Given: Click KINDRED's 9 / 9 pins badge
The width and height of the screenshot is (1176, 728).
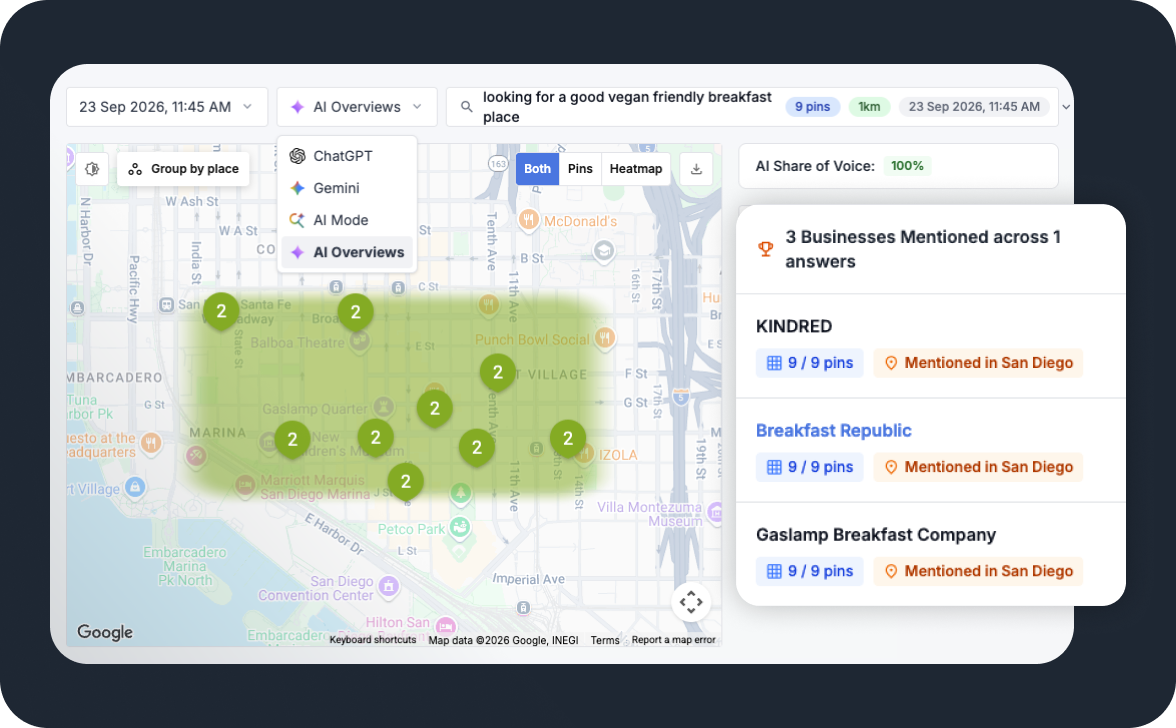Looking at the screenshot, I should (810, 363).
